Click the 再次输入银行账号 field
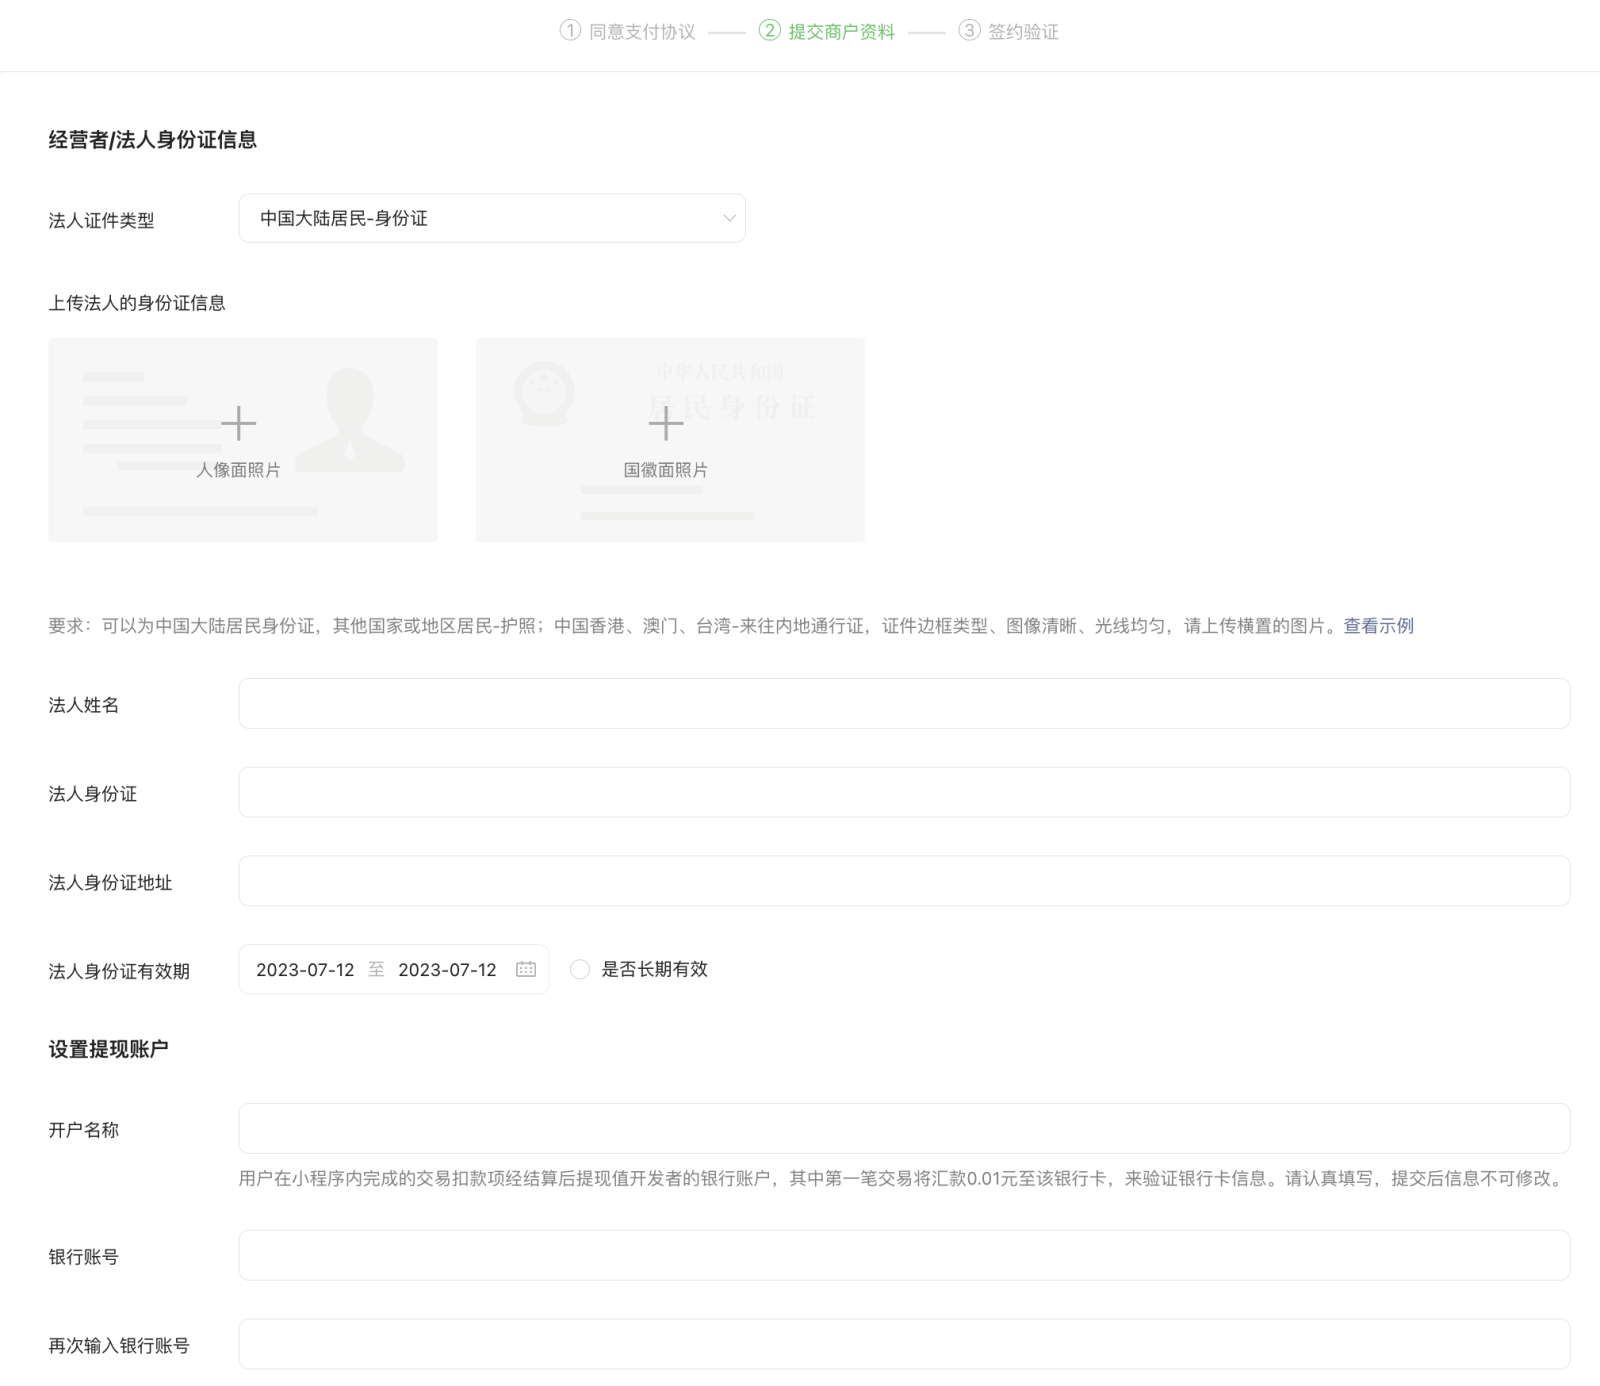Screen dimensions: 1600x1386 click(x=904, y=1344)
